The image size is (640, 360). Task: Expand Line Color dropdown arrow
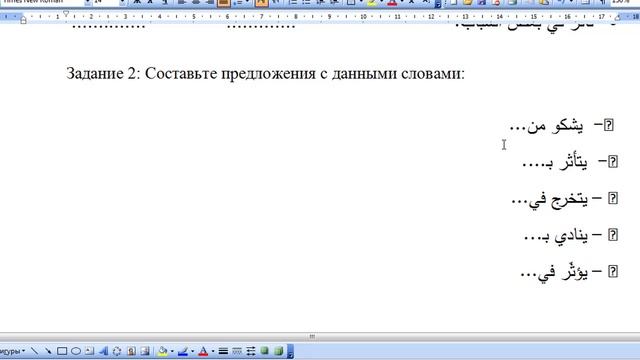[x=192, y=351]
